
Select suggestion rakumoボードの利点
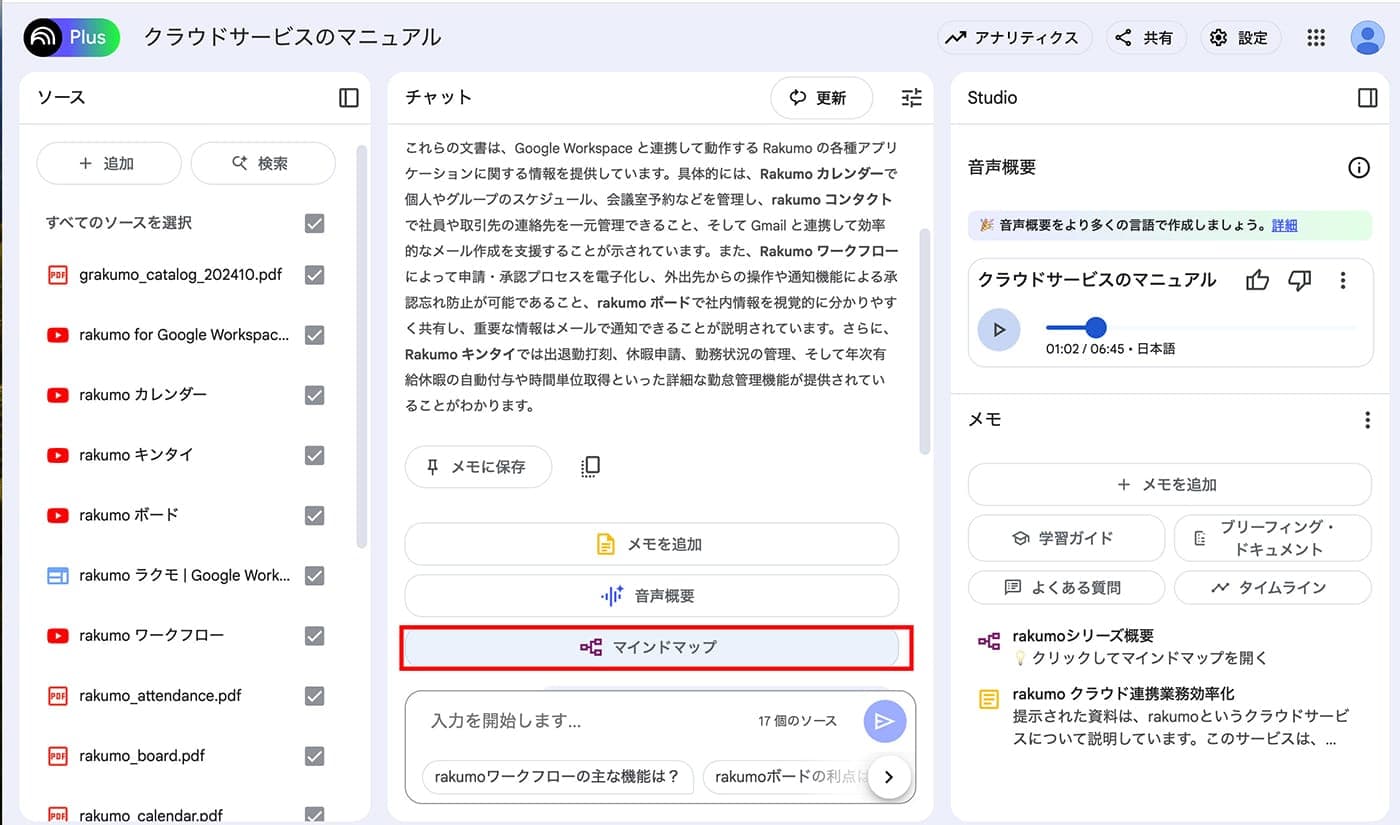pyautogui.click(x=786, y=777)
